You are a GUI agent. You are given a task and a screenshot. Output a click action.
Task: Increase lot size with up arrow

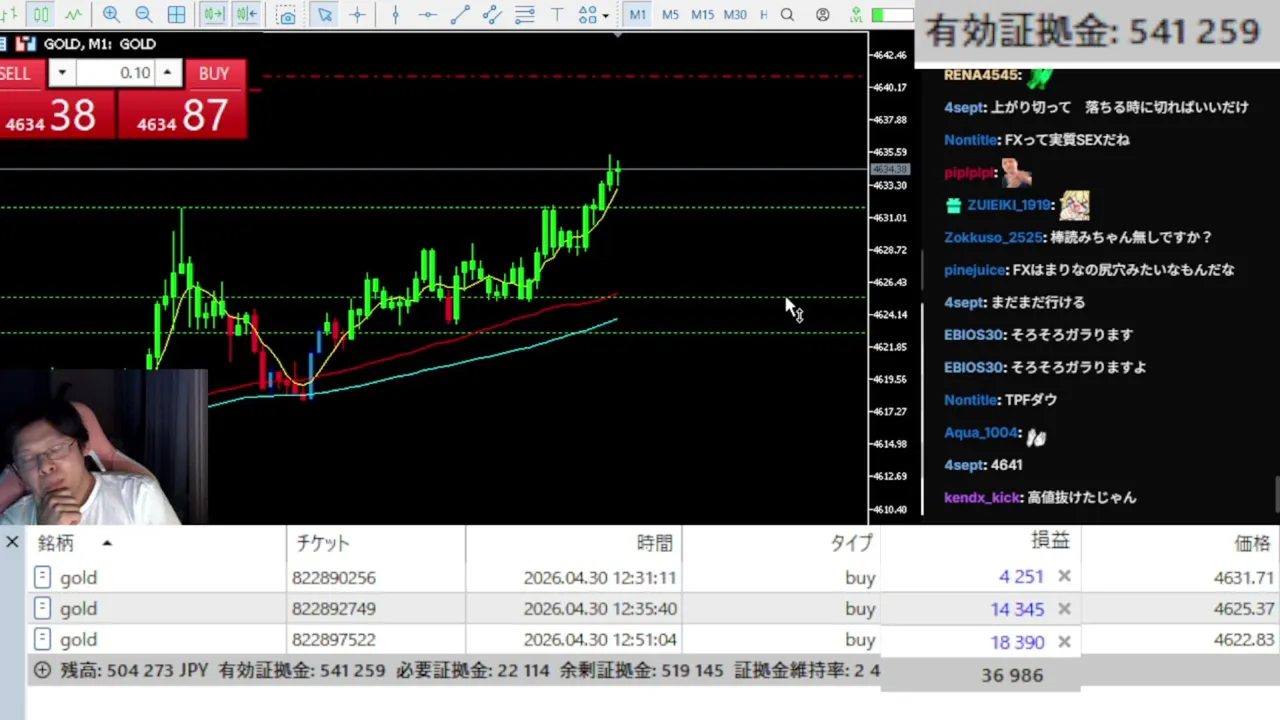(x=167, y=73)
